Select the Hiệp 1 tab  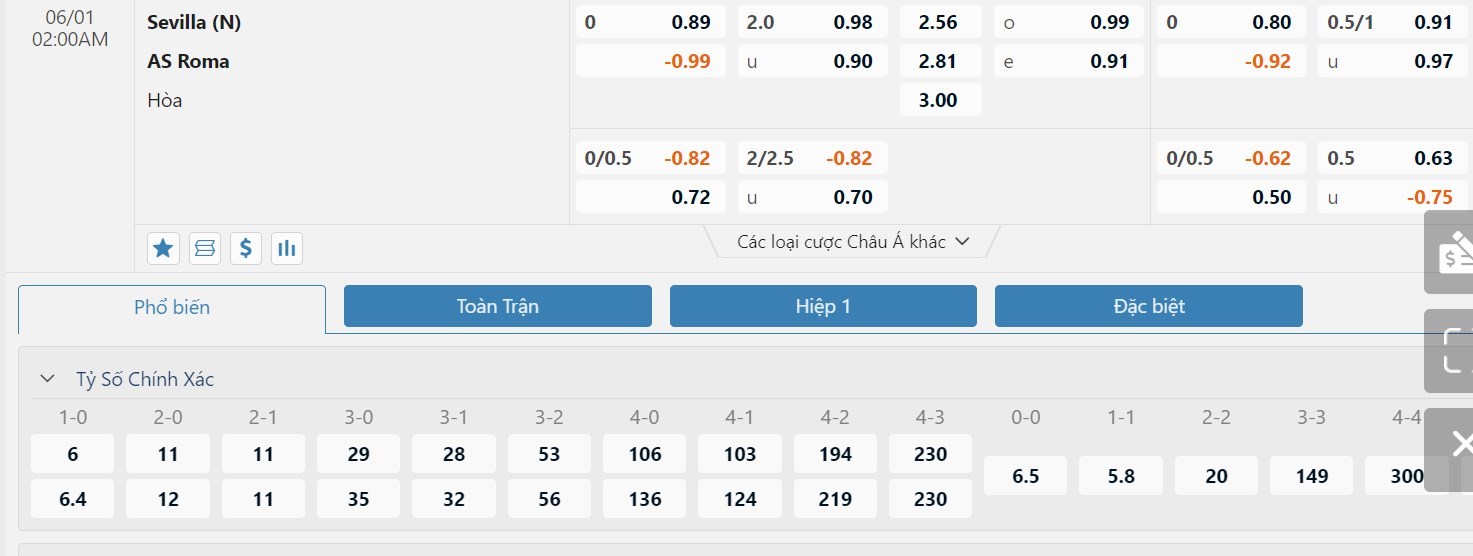[x=823, y=306]
